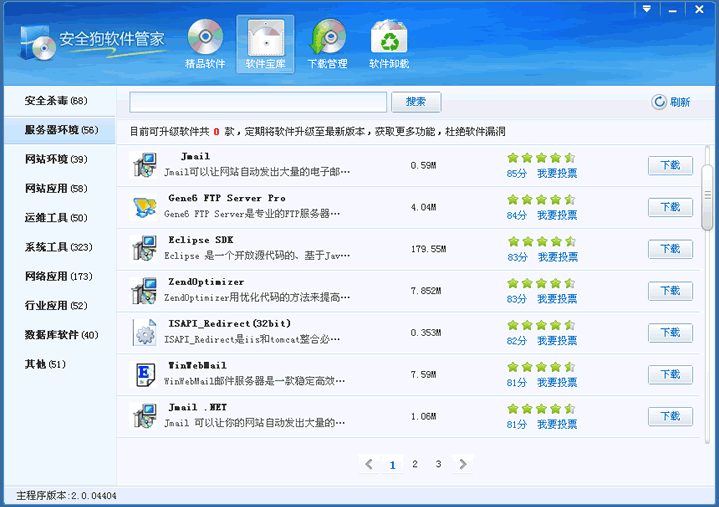Click the 85分 score text
719x507 pixels.
click(516, 173)
